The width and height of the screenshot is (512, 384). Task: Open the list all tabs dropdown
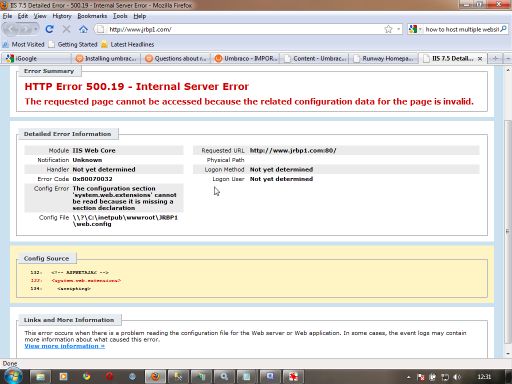(508, 58)
